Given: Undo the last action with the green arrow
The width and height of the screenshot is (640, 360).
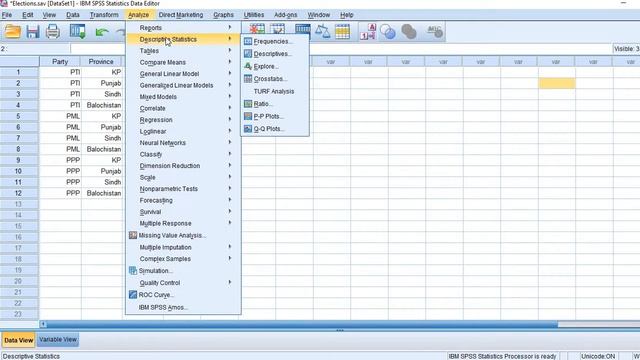Looking at the screenshot, I should click(x=102, y=32).
